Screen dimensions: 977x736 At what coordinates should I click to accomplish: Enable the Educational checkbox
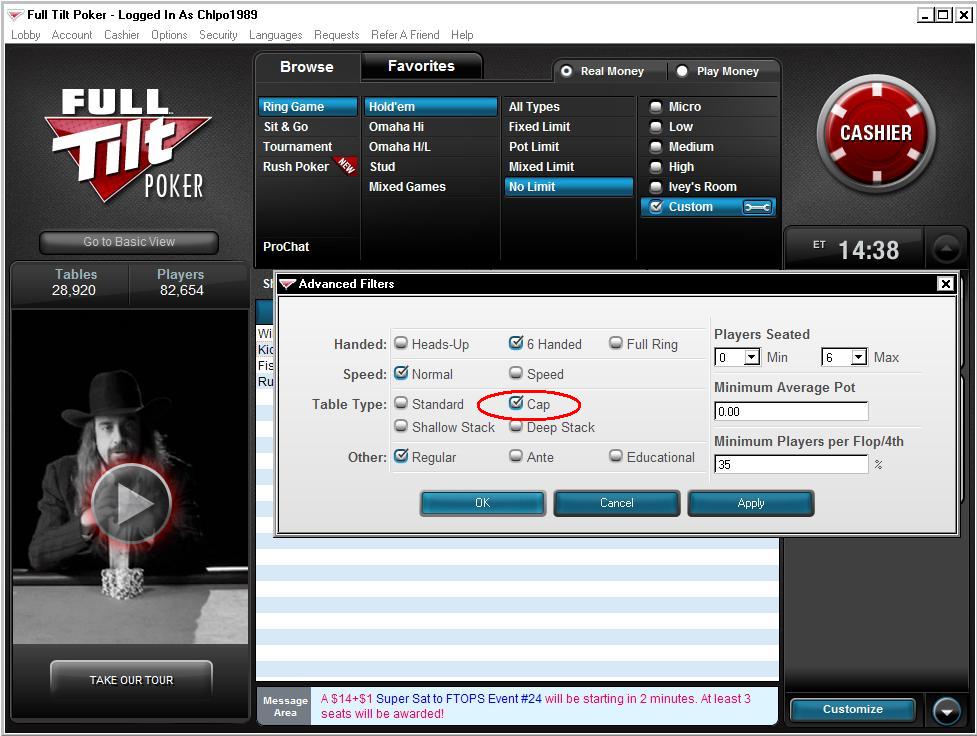click(616, 456)
